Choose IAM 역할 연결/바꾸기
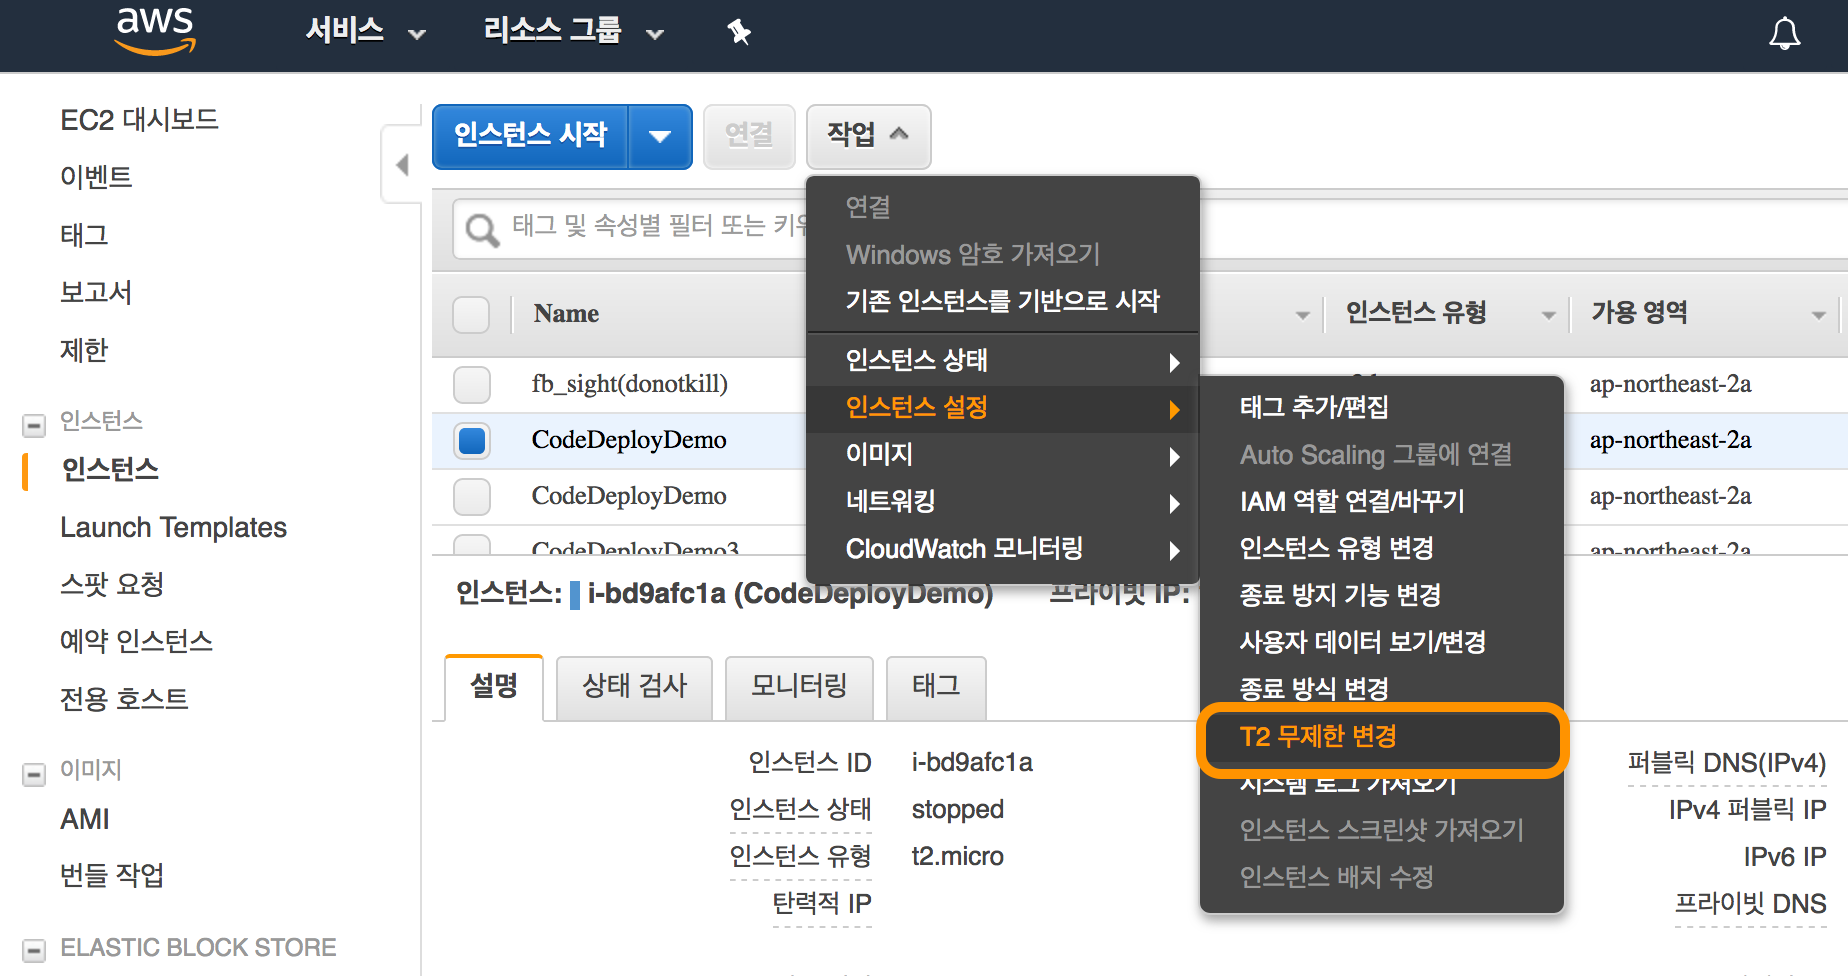1848x976 pixels. [x=1381, y=501]
